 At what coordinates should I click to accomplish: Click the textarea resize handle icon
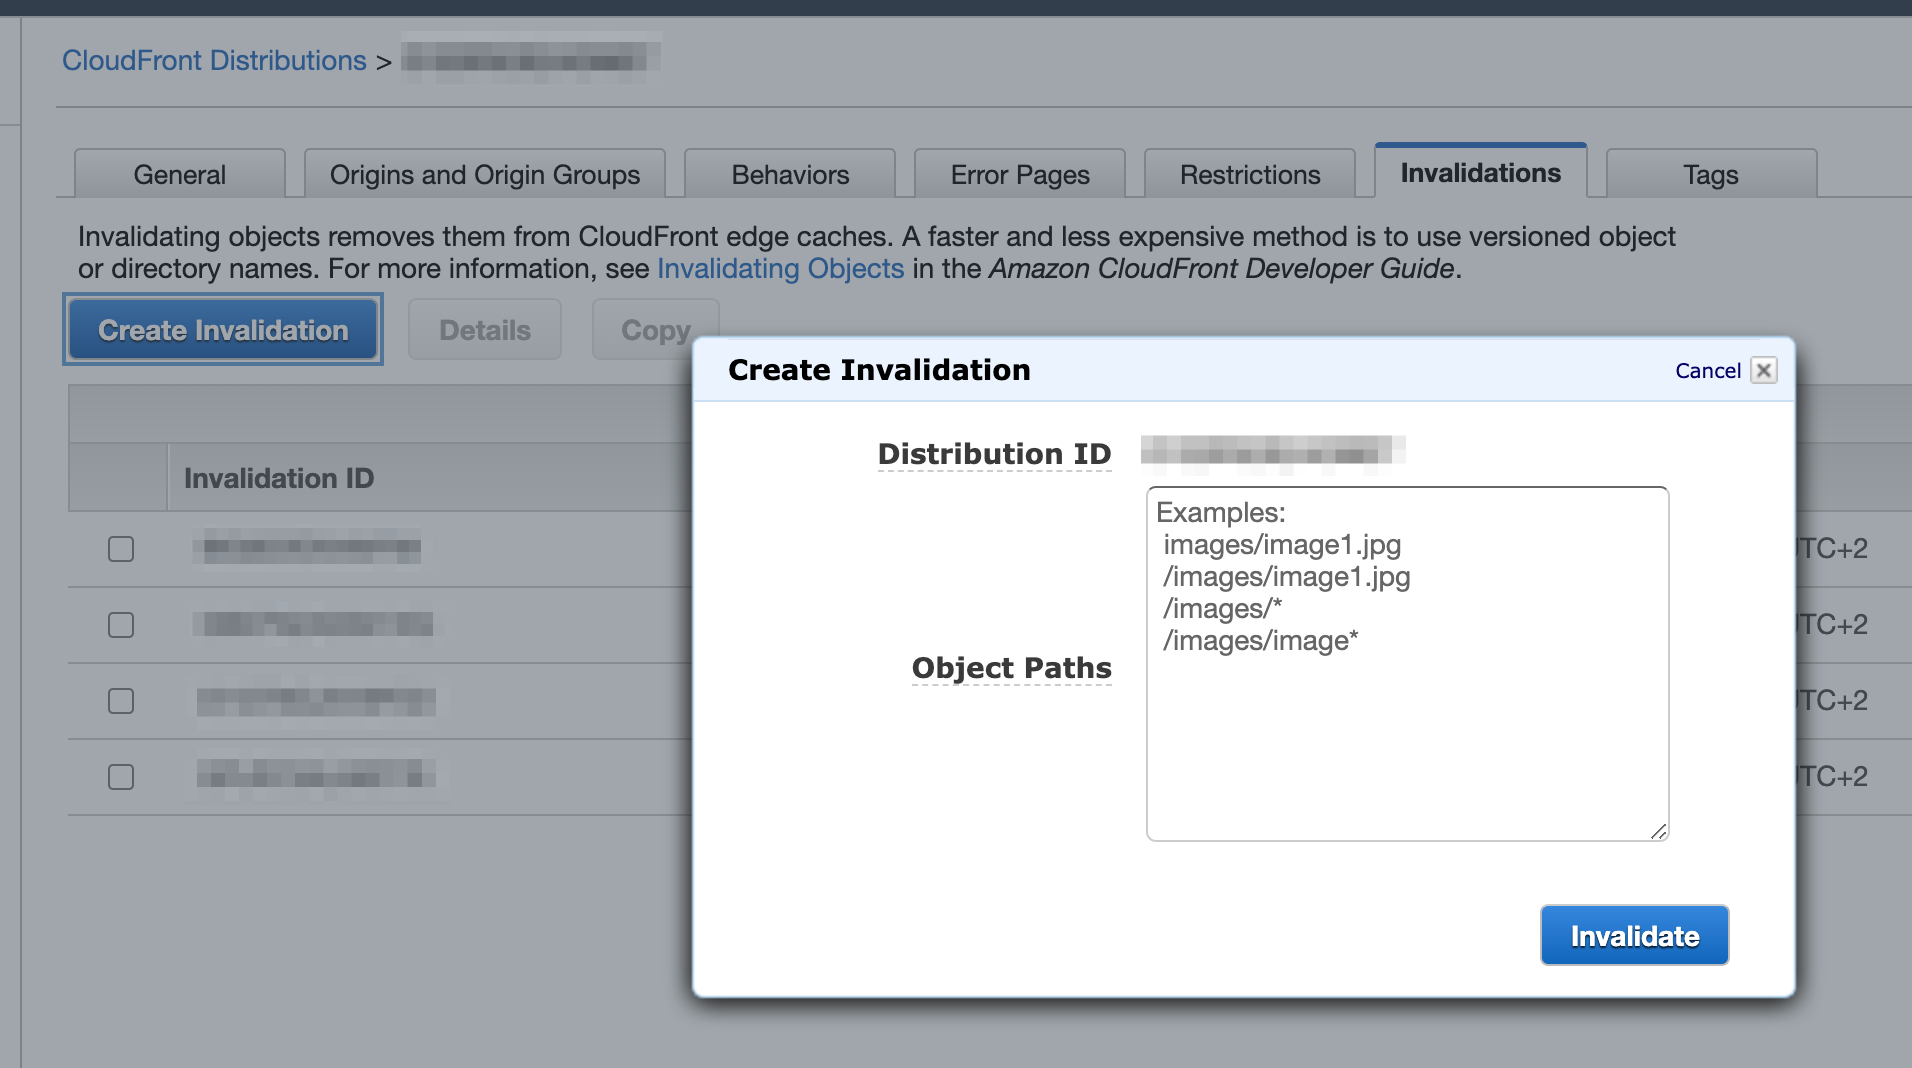(1659, 831)
